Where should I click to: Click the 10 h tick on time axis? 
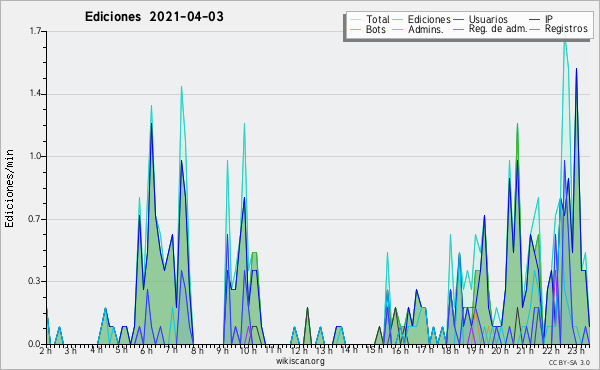point(248,350)
